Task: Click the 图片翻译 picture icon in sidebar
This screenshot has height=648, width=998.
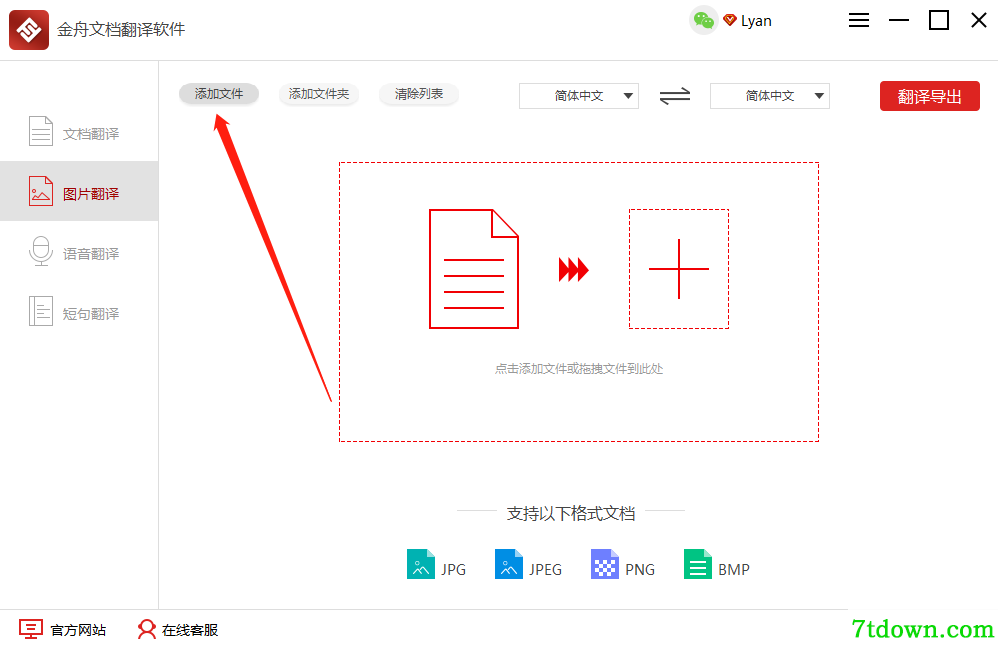Action: click(x=41, y=191)
